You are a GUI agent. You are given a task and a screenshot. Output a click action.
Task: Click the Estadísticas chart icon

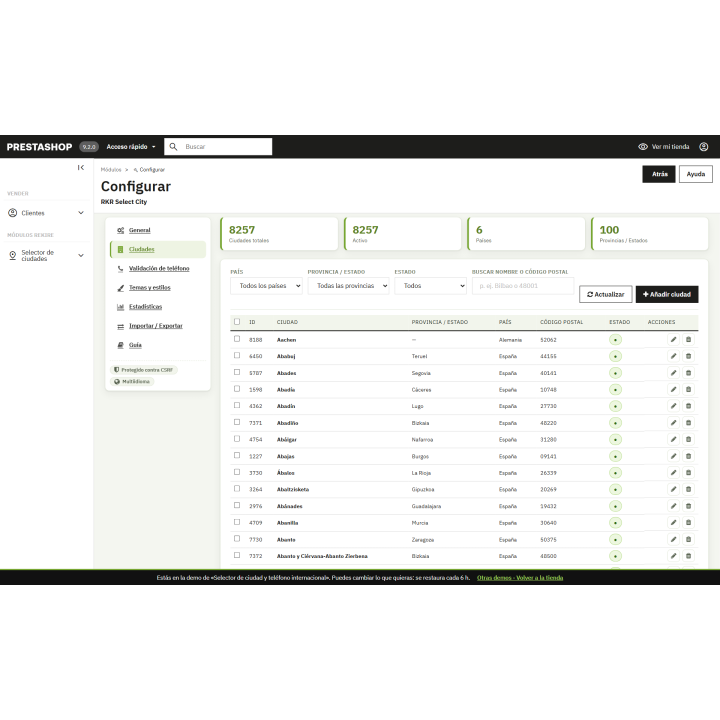(x=120, y=307)
